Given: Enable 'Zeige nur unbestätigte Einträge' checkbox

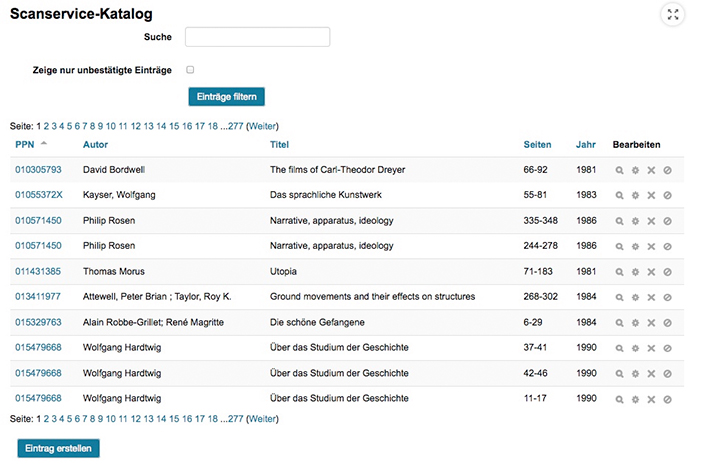Looking at the screenshot, I should [190, 70].
